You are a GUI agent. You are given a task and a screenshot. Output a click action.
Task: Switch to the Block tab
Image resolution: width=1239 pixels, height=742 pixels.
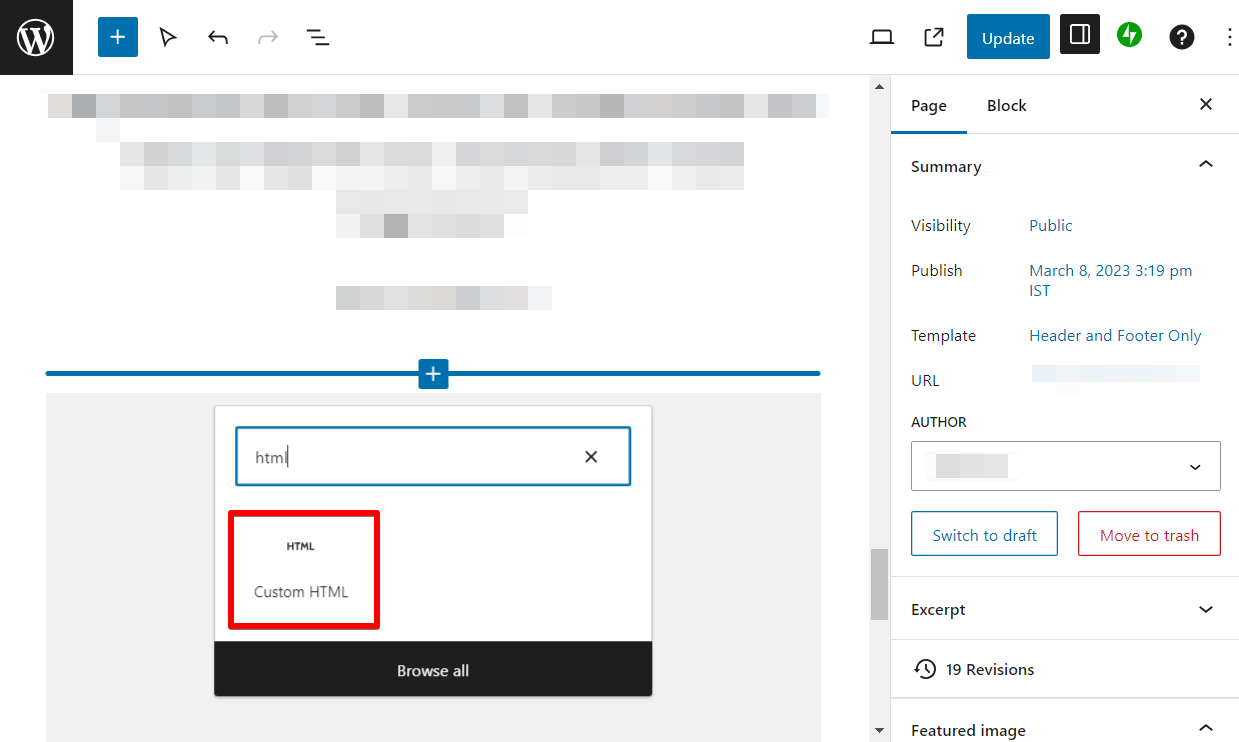1006,105
